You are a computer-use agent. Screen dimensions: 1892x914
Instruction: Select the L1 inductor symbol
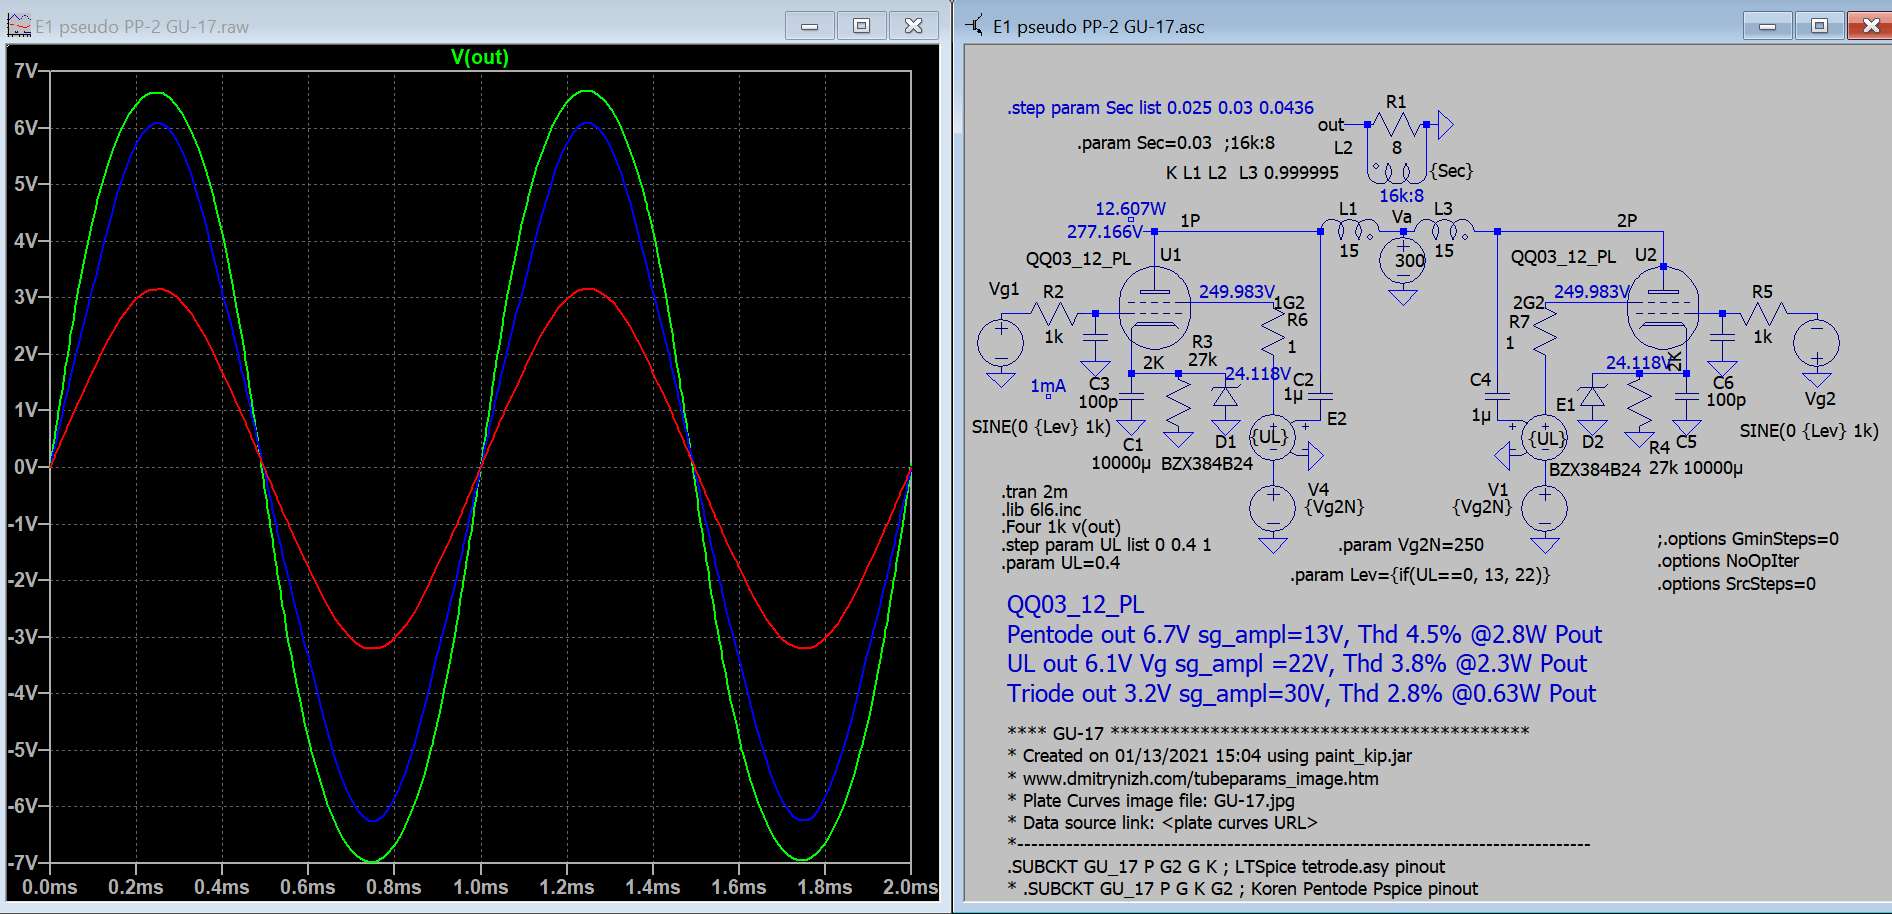pos(1350,231)
